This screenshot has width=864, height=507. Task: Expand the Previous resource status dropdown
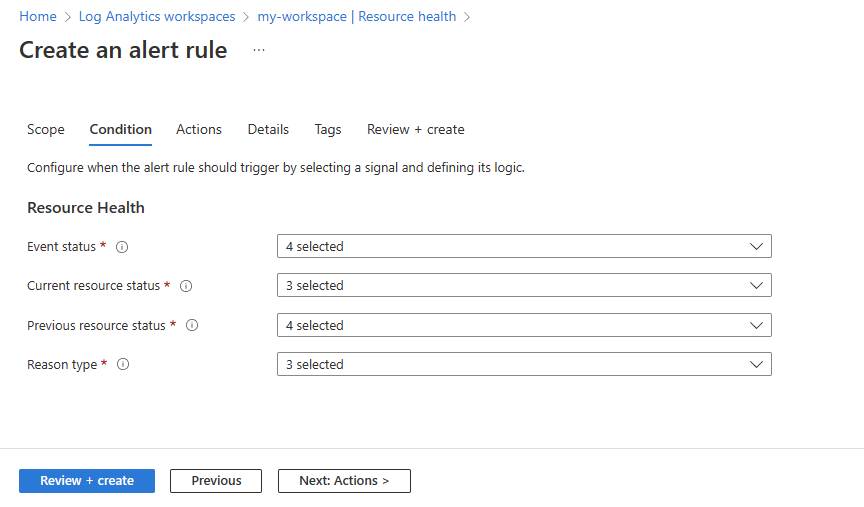point(524,325)
